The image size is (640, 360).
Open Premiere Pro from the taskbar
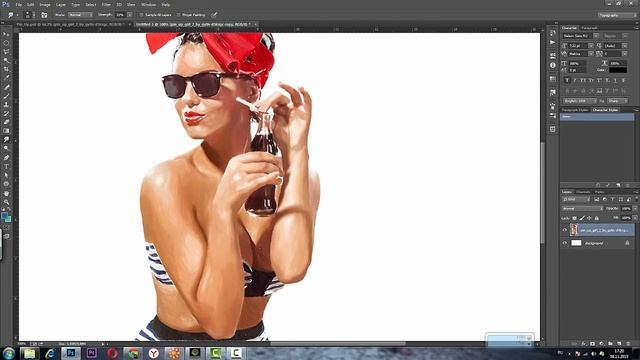point(91,353)
